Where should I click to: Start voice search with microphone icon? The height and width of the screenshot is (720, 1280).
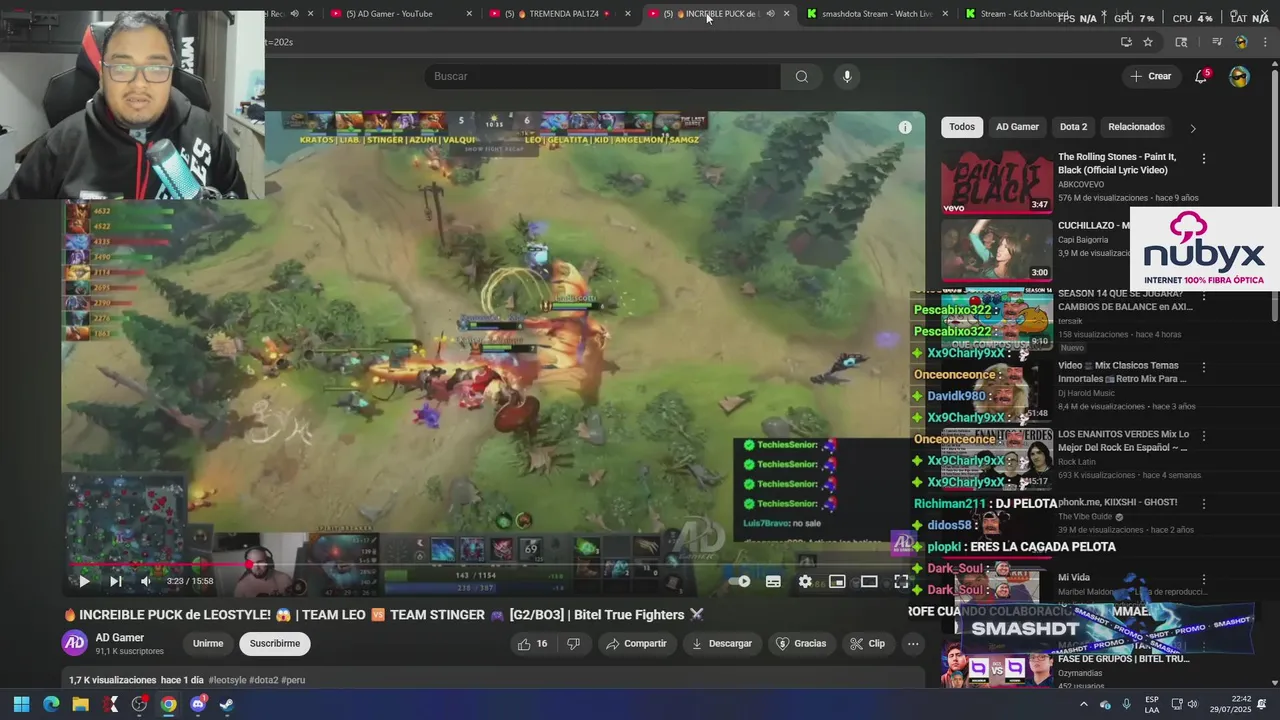click(847, 76)
